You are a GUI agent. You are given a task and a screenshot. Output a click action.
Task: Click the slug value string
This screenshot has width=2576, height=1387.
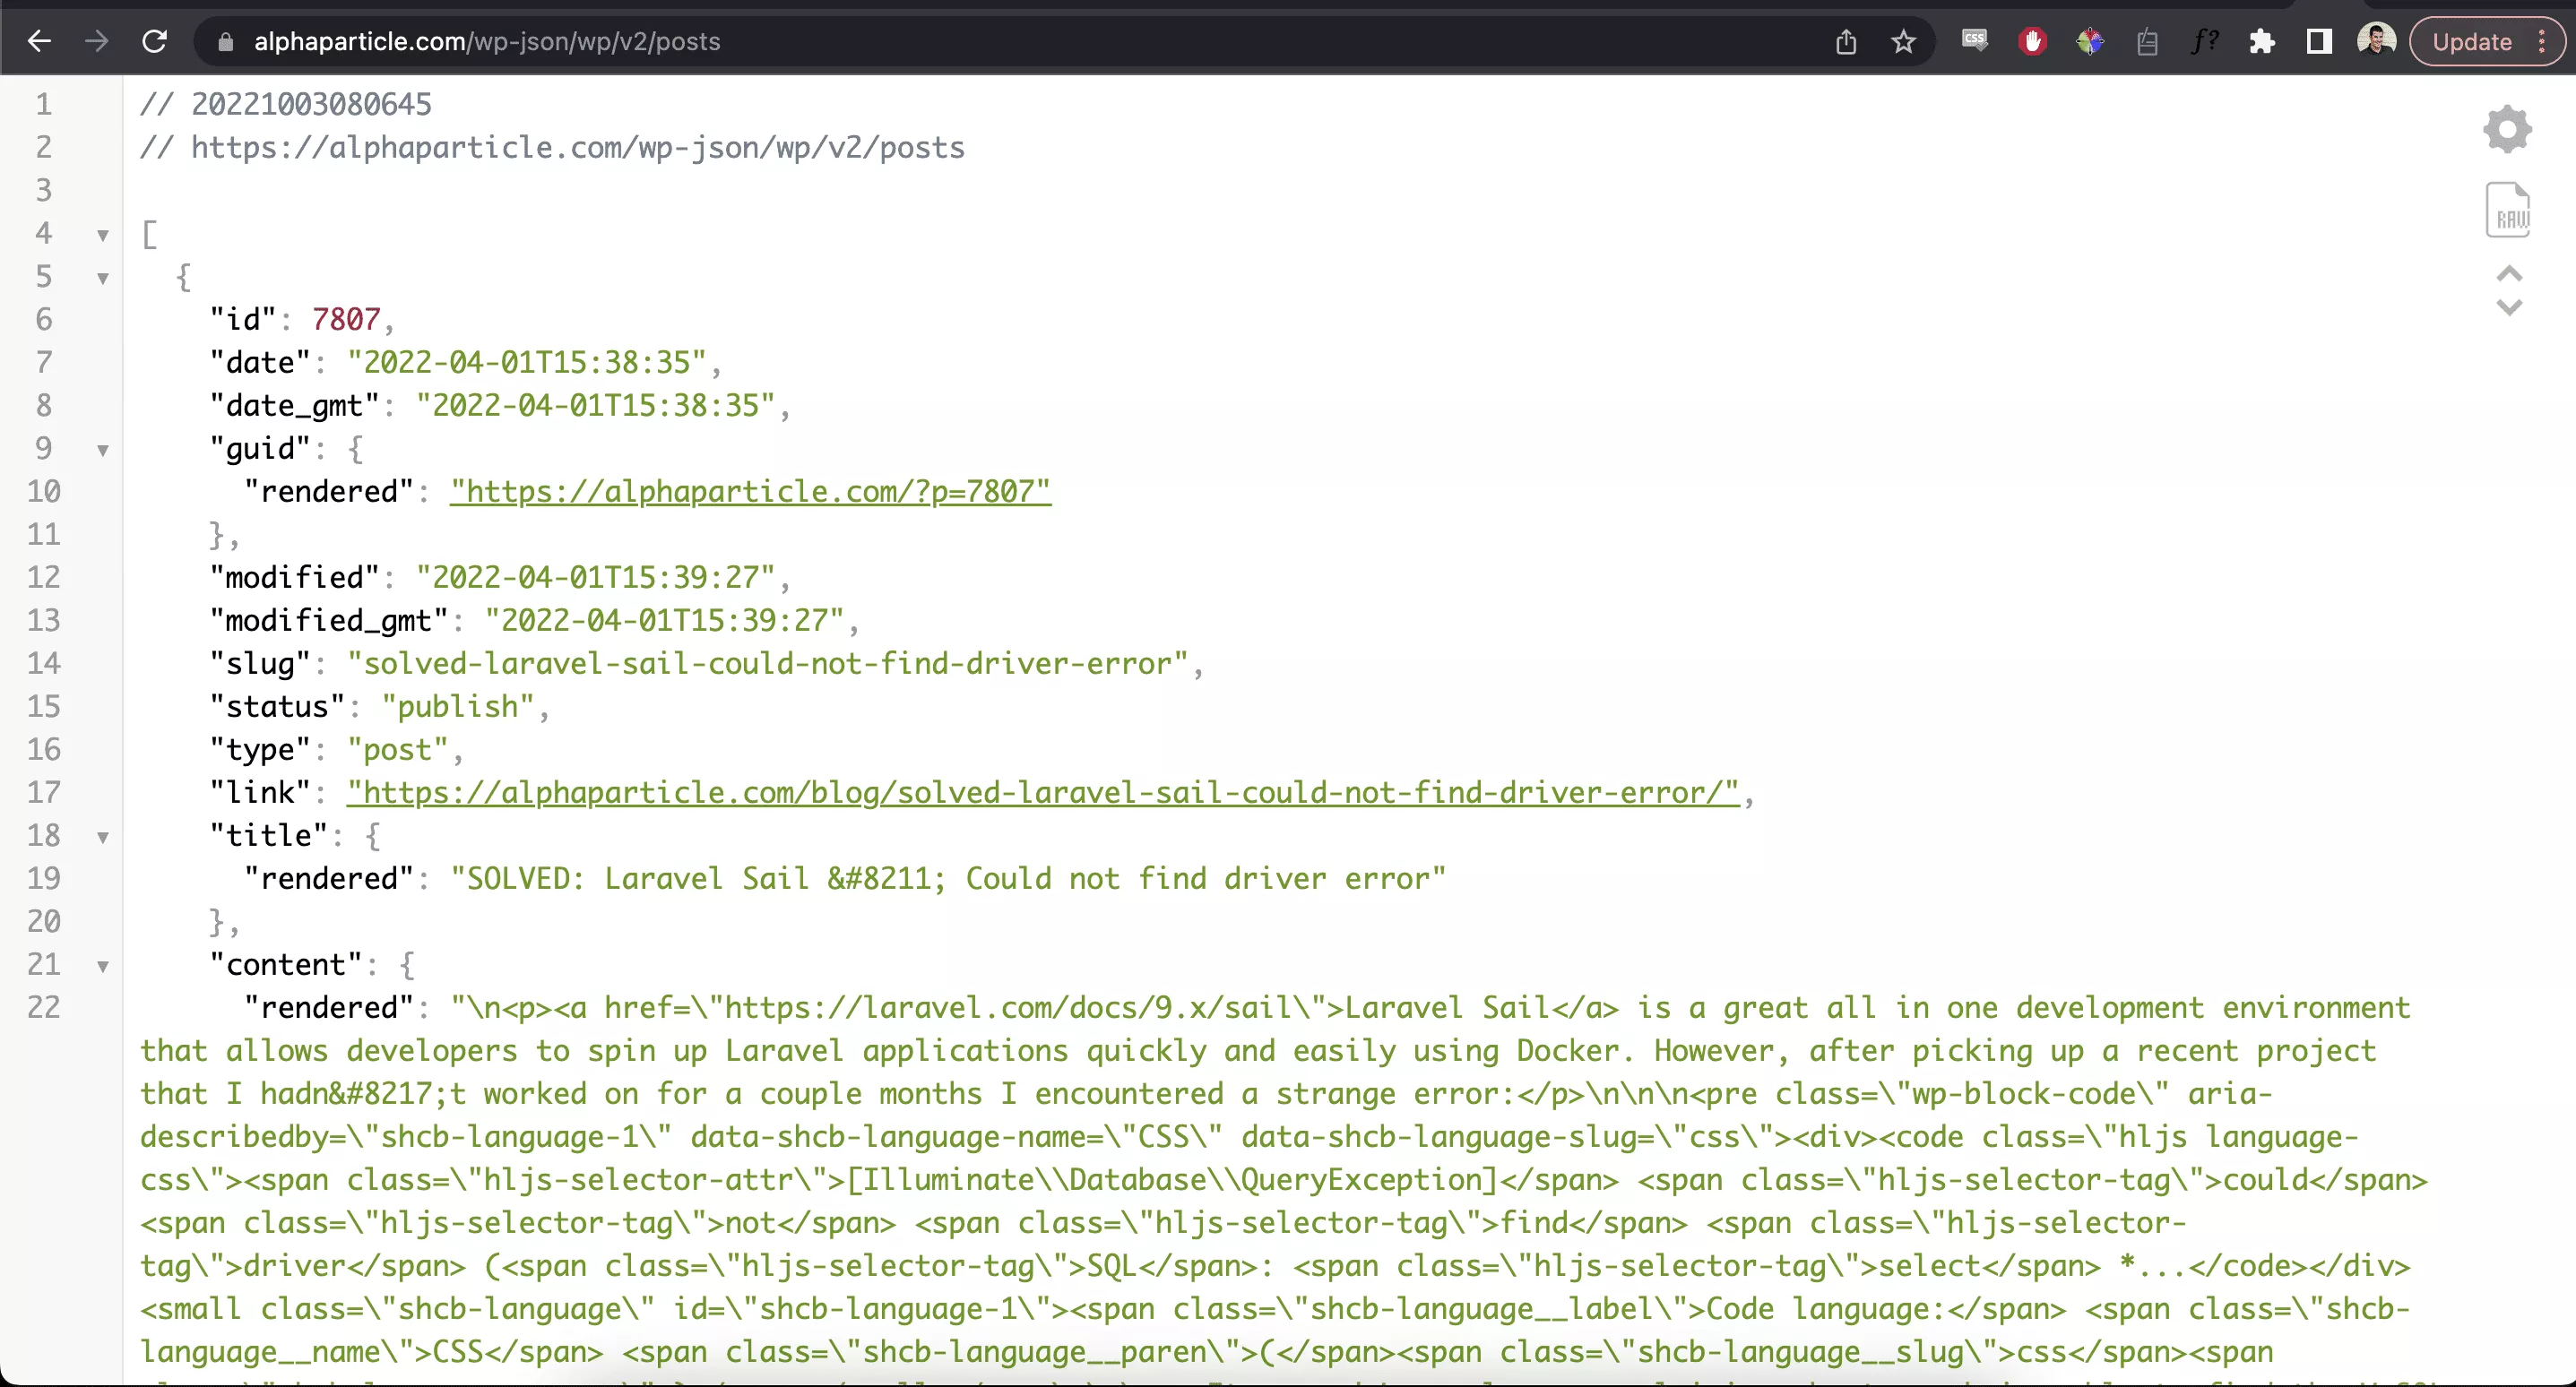(768, 663)
